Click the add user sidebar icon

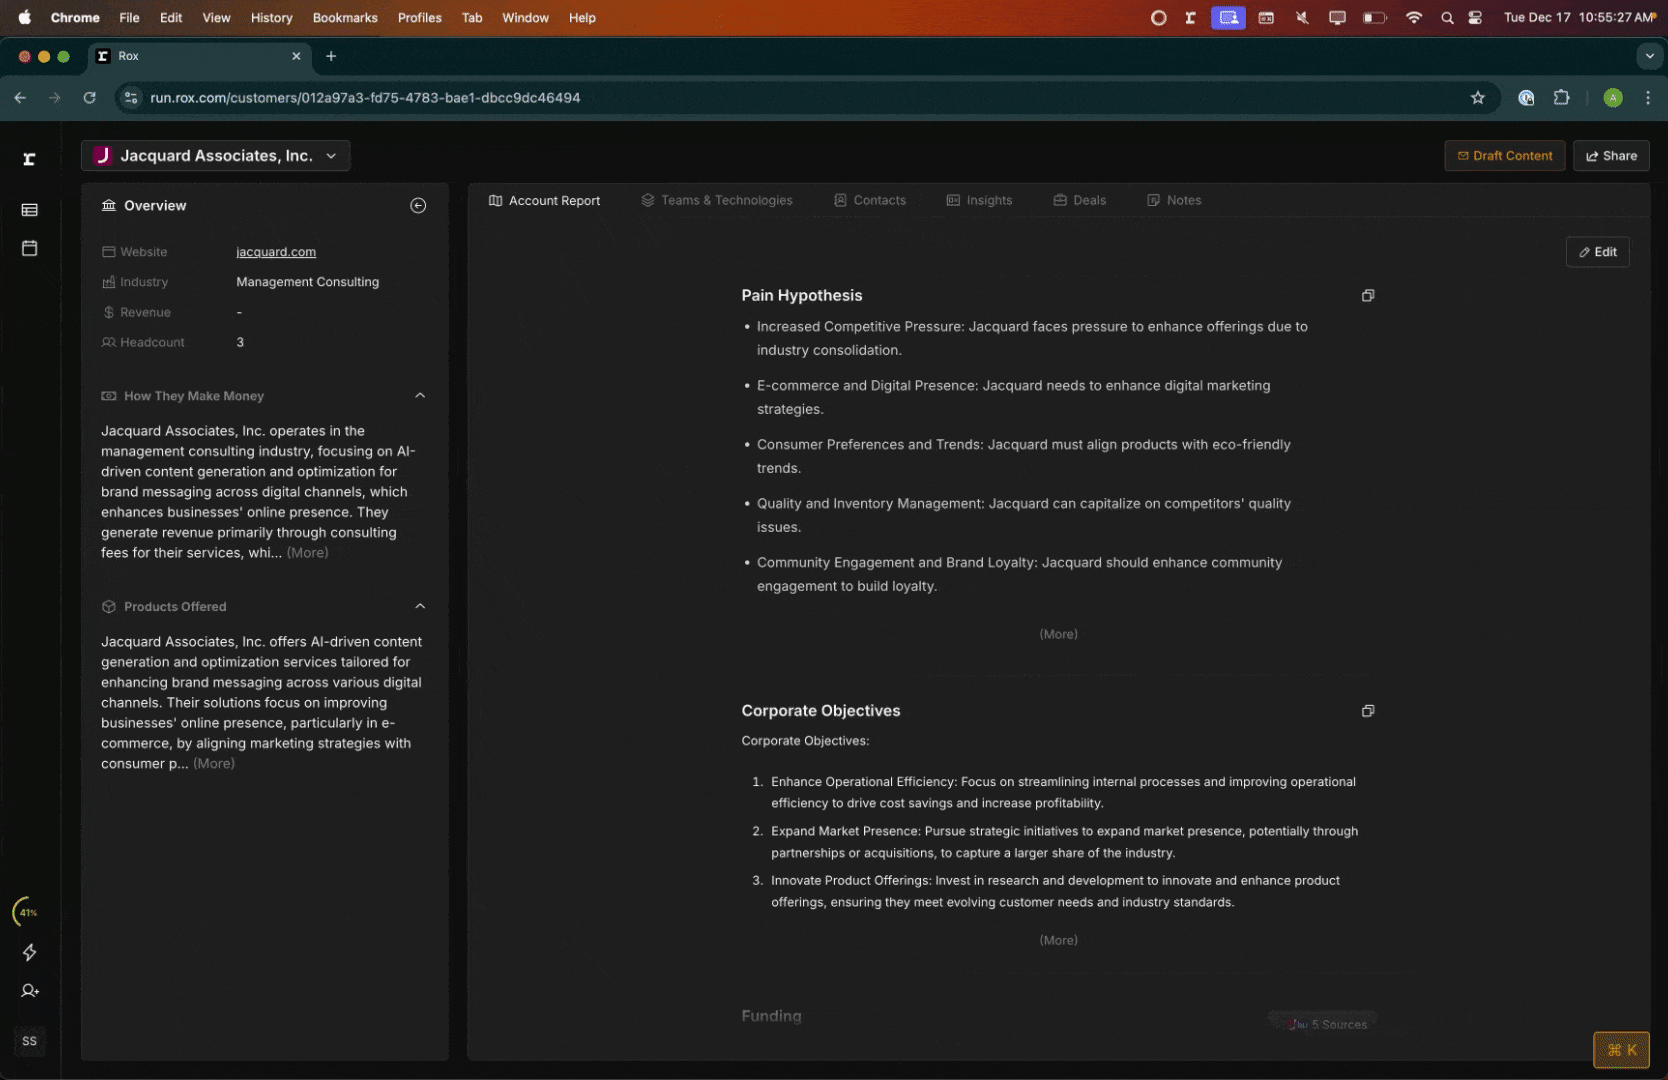coord(29,991)
